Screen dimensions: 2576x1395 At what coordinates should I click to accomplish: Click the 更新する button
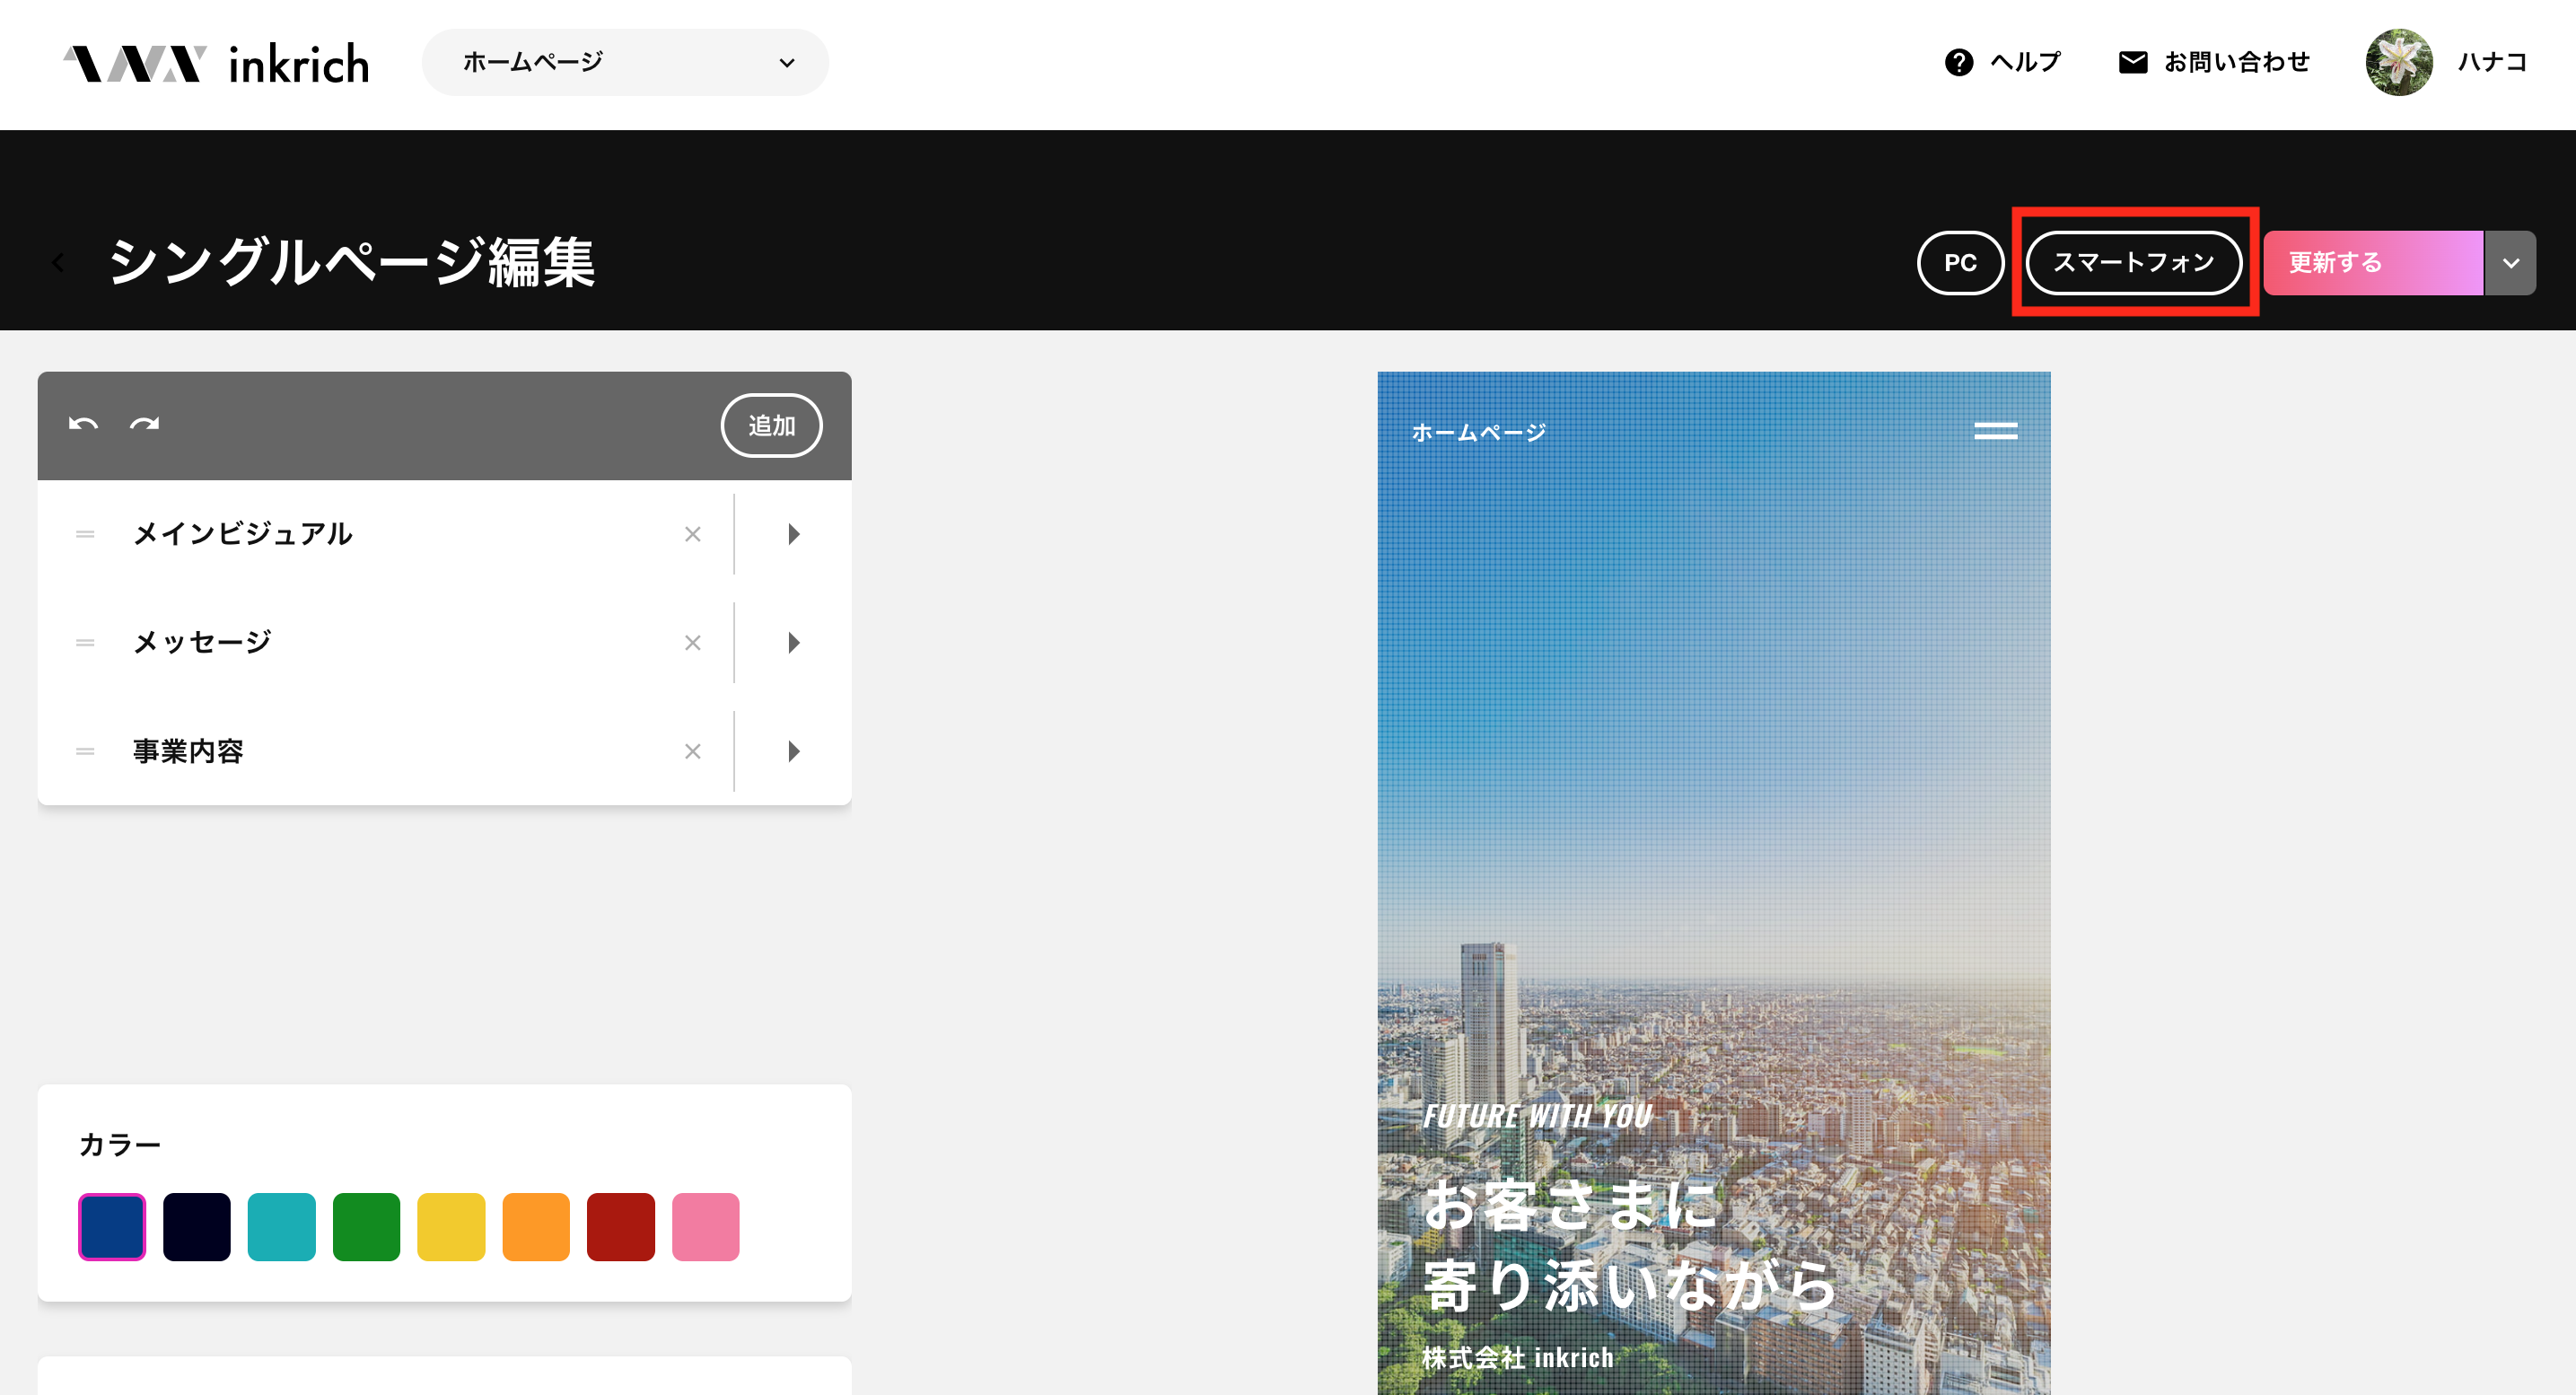pos(2373,263)
